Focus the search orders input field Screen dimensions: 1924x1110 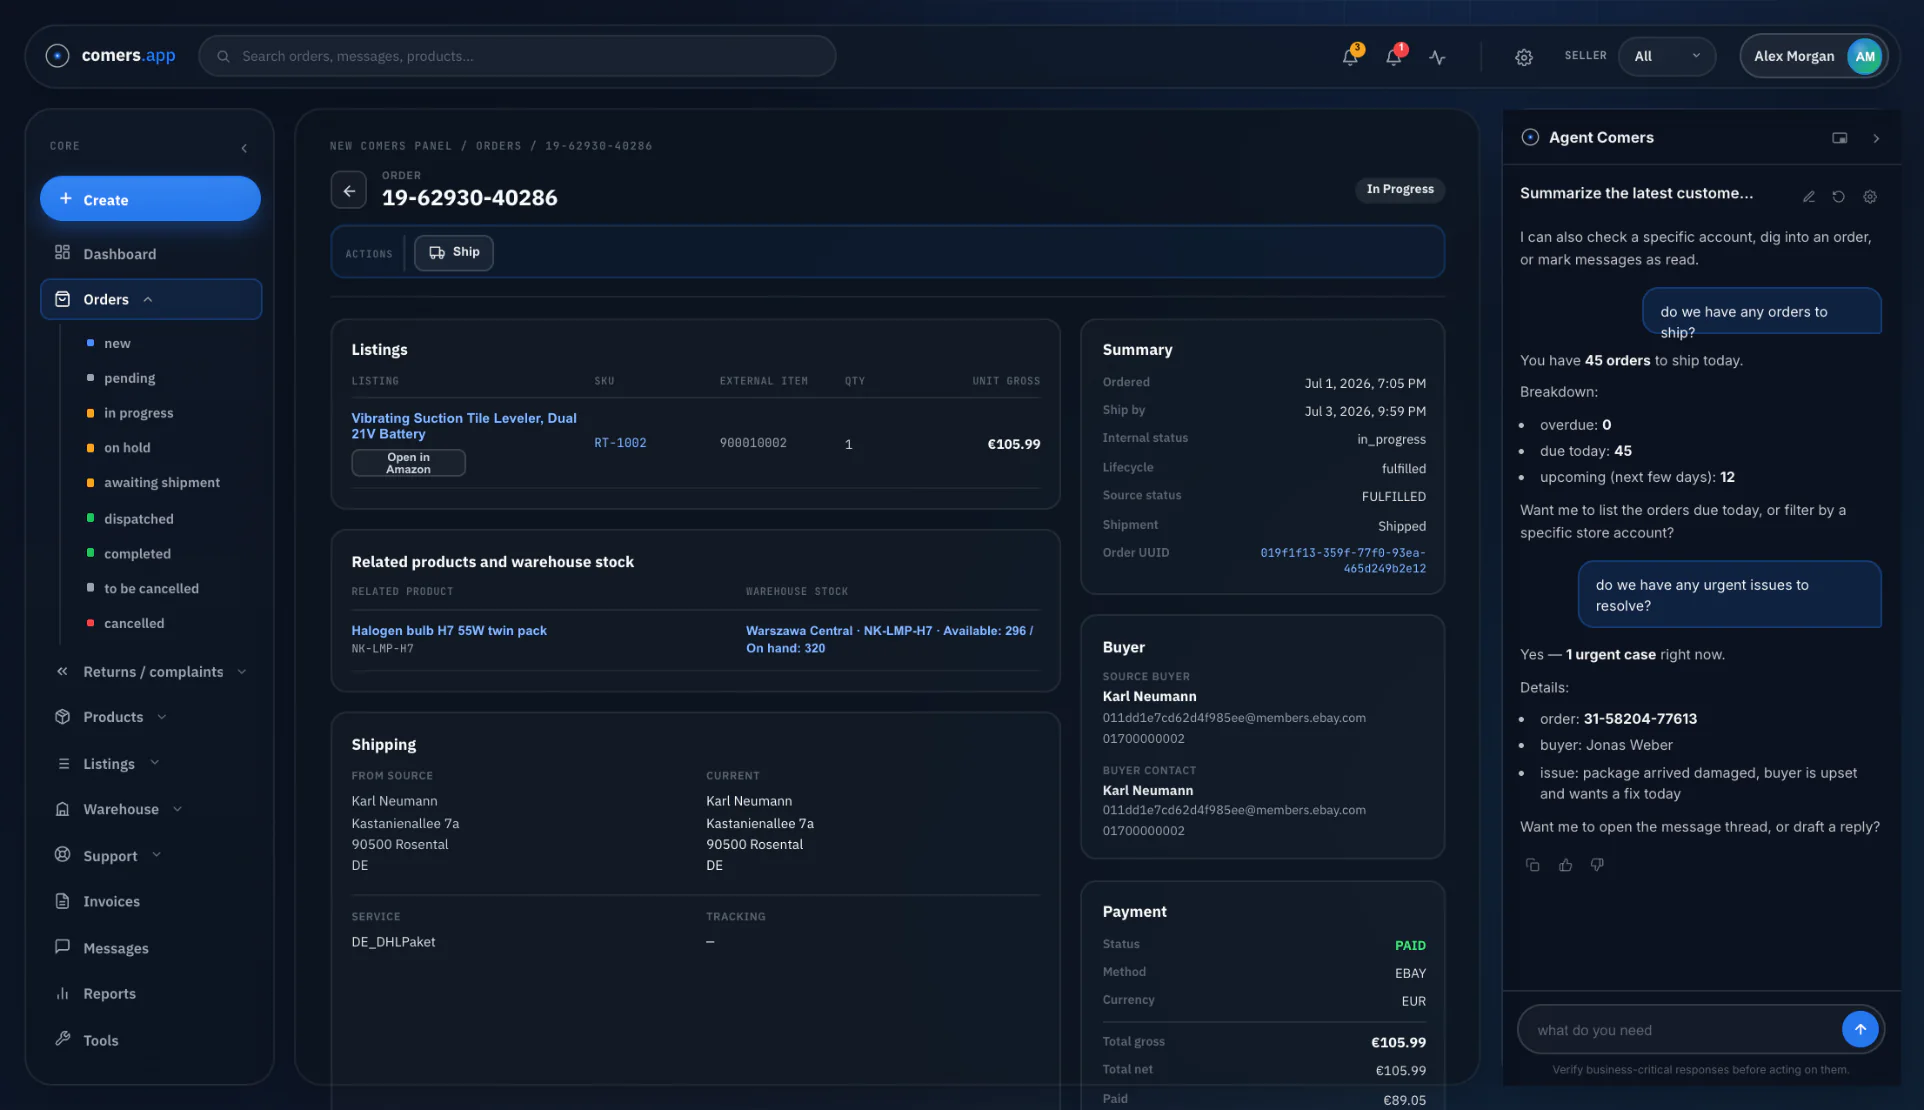tap(517, 56)
